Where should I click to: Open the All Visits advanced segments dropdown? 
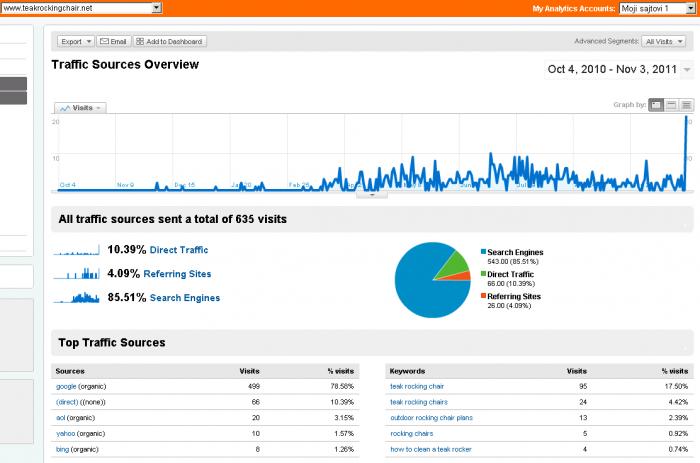click(663, 42)
